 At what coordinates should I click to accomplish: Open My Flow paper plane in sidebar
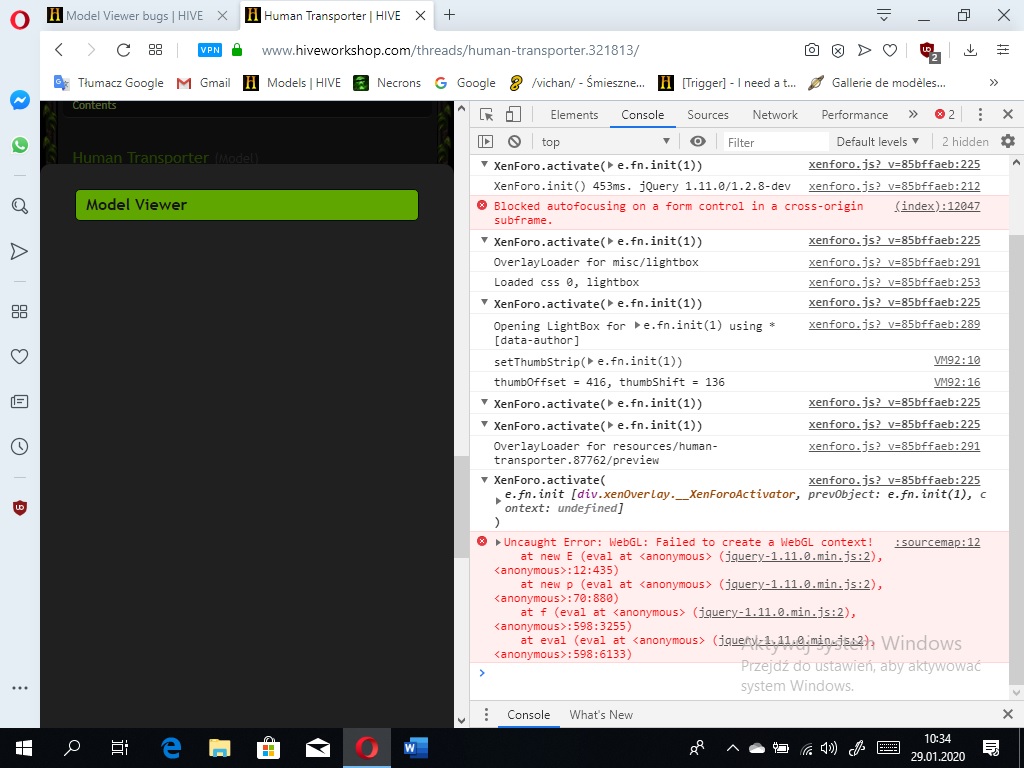pyautogui.click(x=20, y=251)
